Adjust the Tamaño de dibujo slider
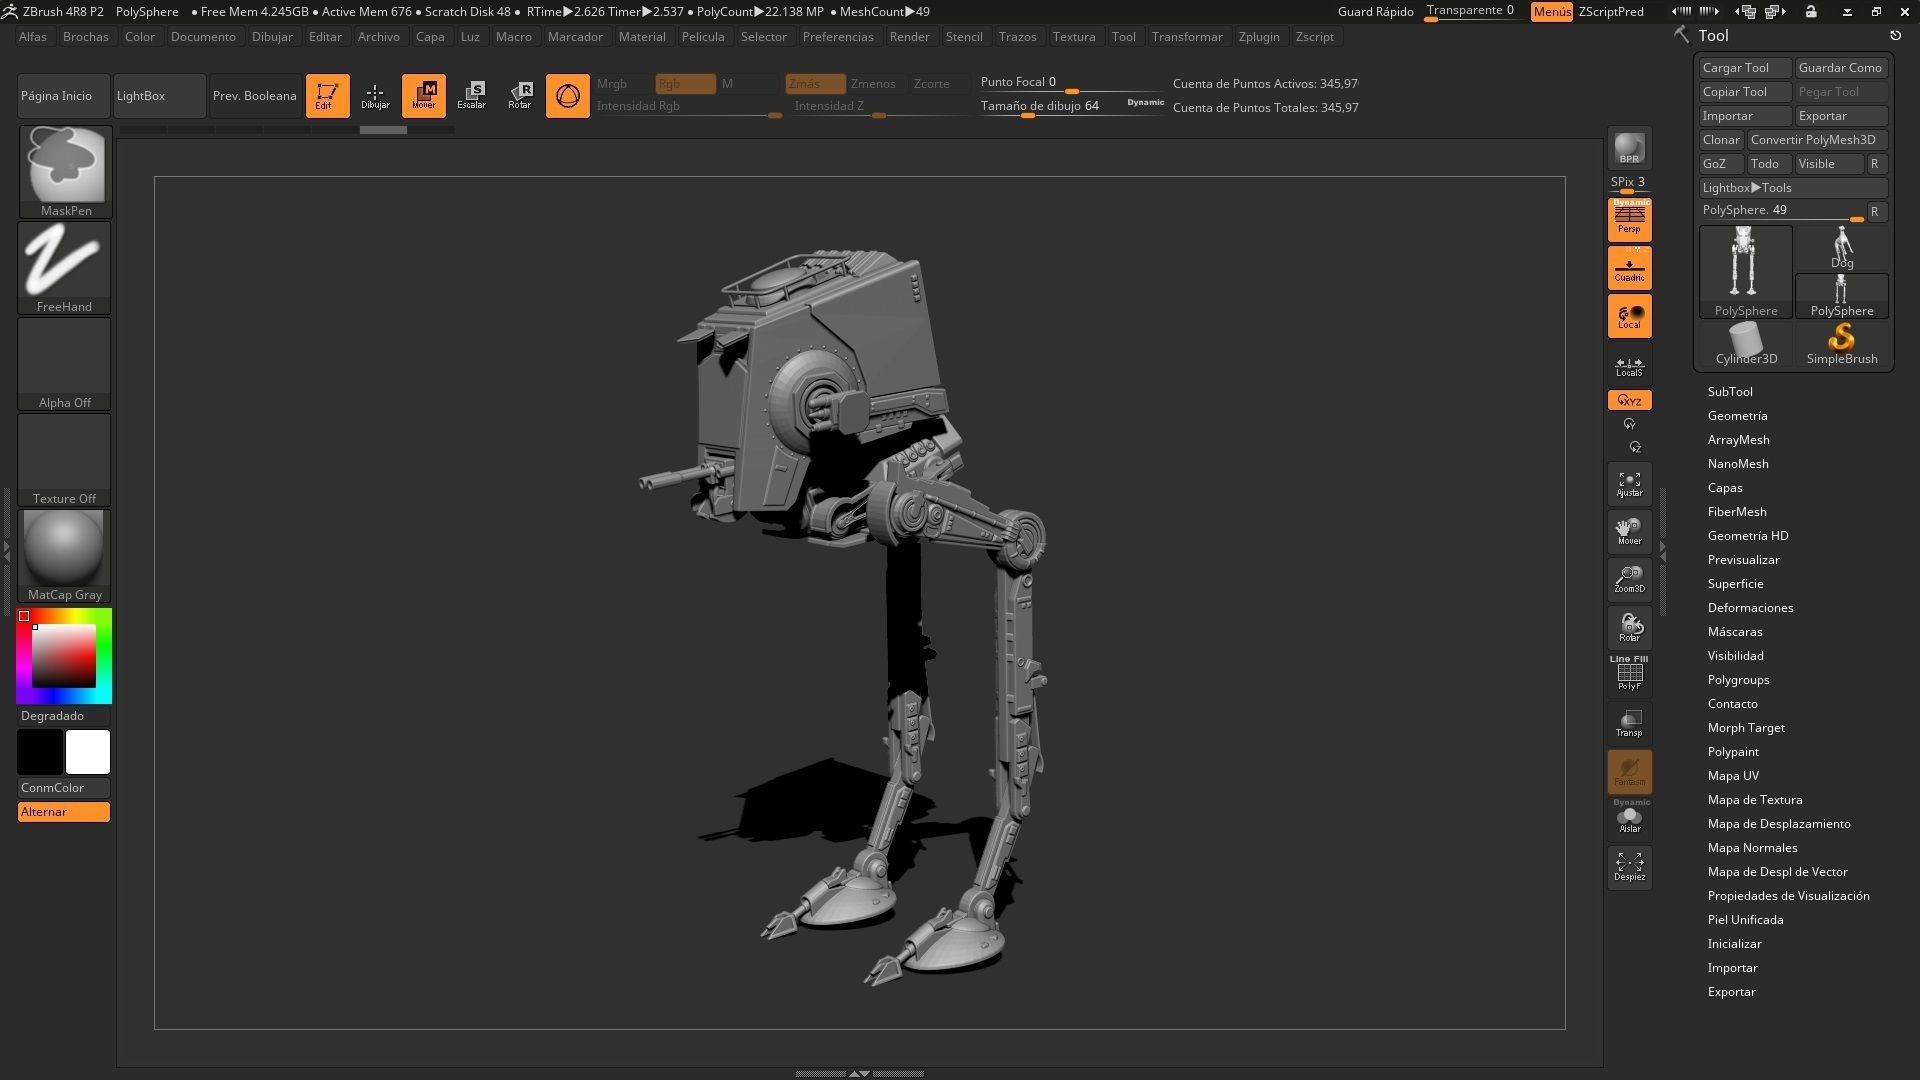Screen dimensions: 1920x1080 1072,107
